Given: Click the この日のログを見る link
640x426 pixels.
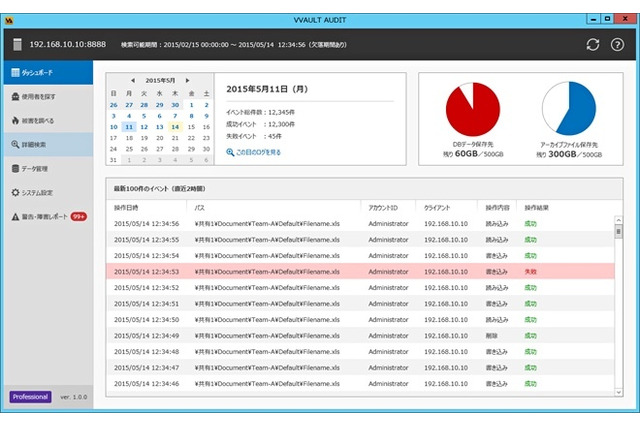Looking at the screenshot, I should [254, 152].
